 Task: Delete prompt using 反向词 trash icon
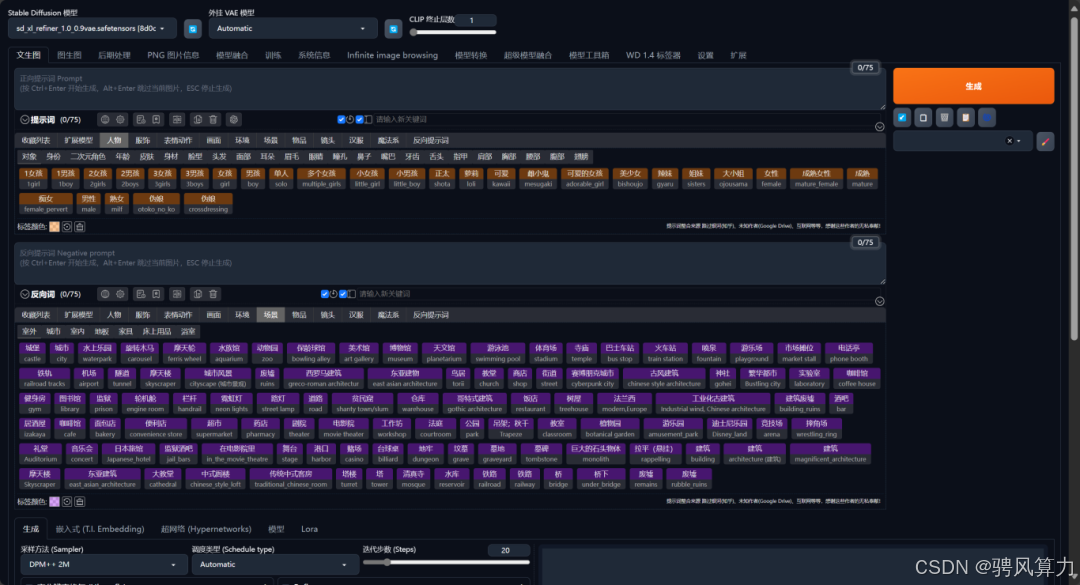[x=214, y=294]
